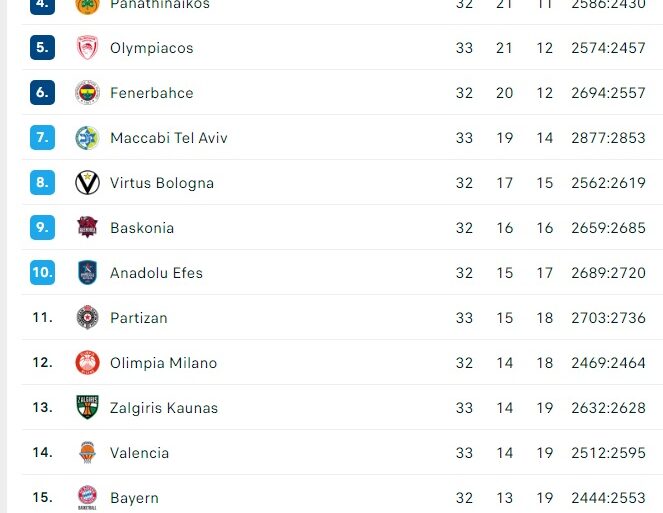Image resolution: width=663 pixels, height=513 pixels.
Task: Click the Anadolu Efes logo
Action: 88,273
